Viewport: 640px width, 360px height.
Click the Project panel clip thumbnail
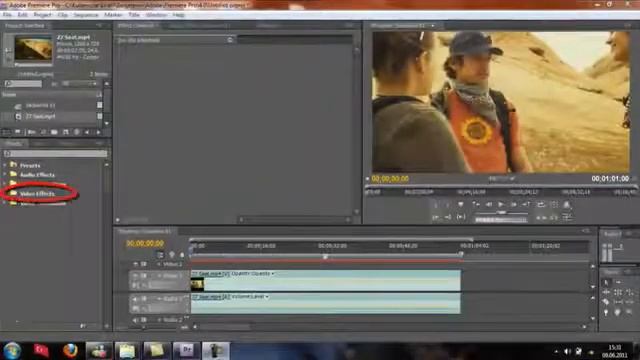click(x=33, y=49)
